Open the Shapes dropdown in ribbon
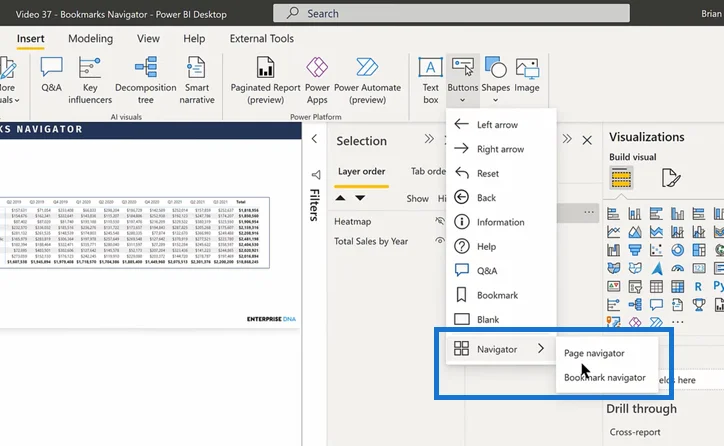Viewport: 724px width, 446px height. click(x=495, y=80)
